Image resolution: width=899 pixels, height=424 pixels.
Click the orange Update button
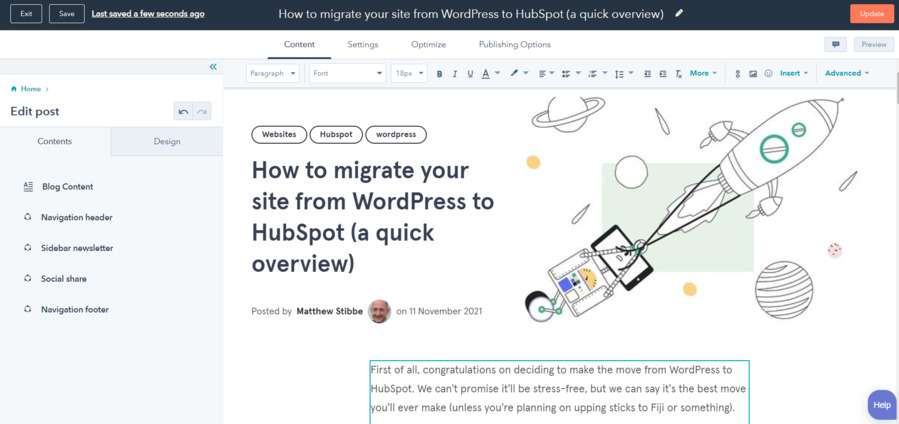point(872,14)
